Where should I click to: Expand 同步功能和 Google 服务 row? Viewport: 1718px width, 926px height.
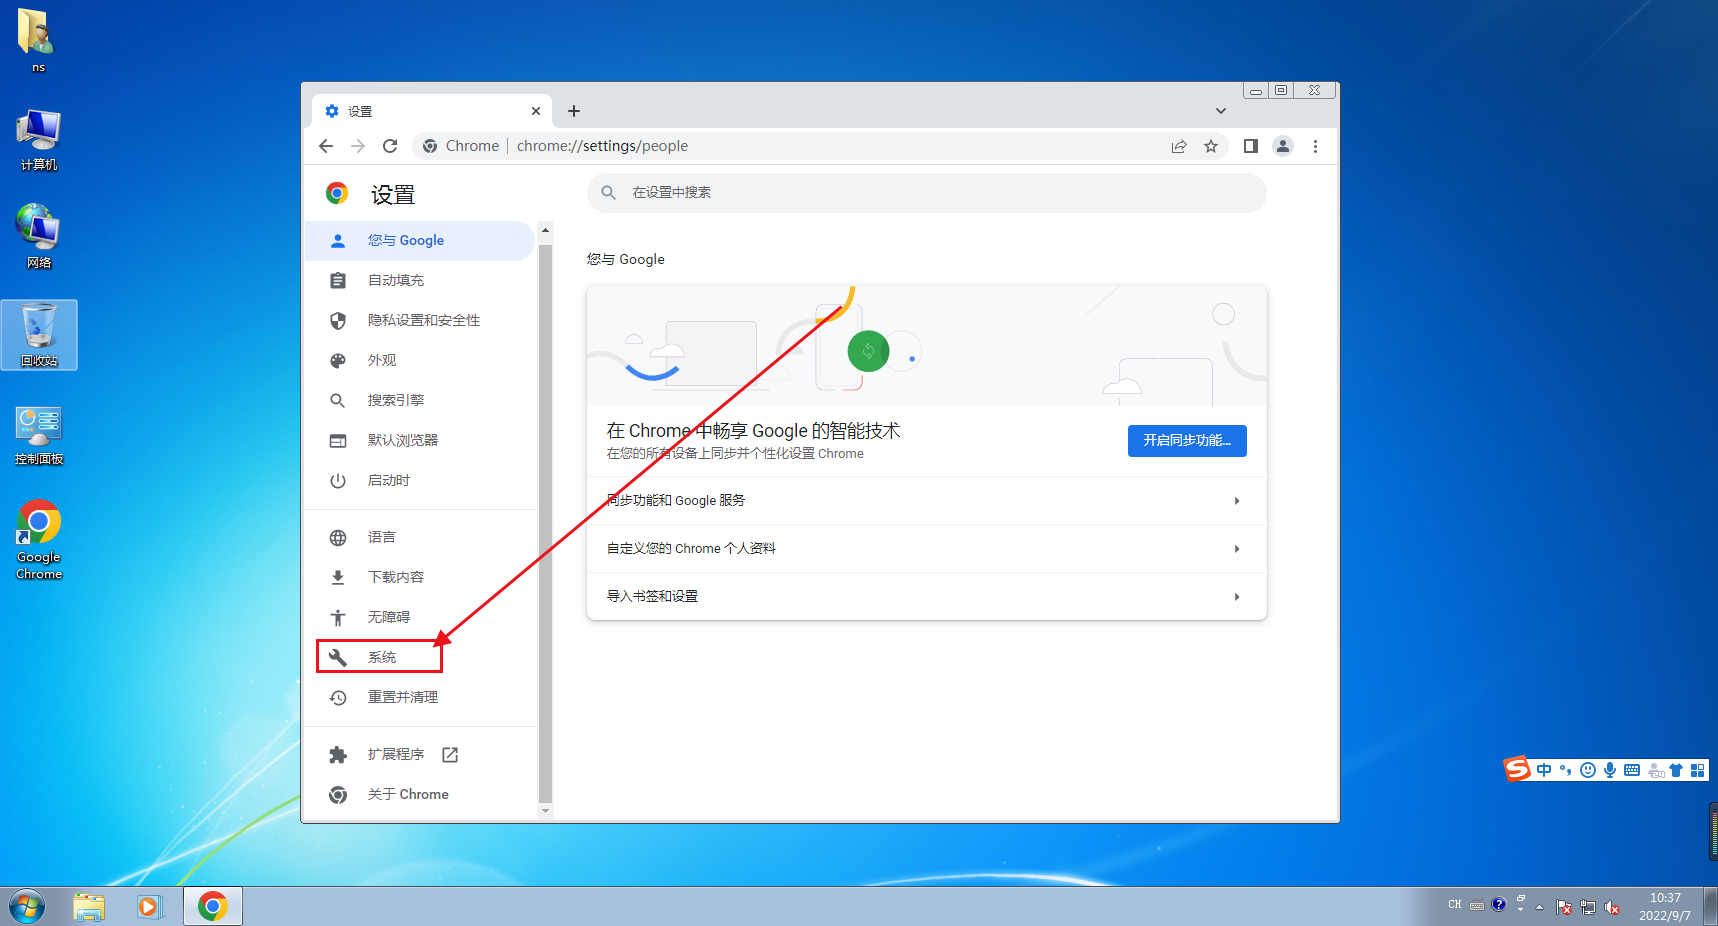click(x=927, y=500)
